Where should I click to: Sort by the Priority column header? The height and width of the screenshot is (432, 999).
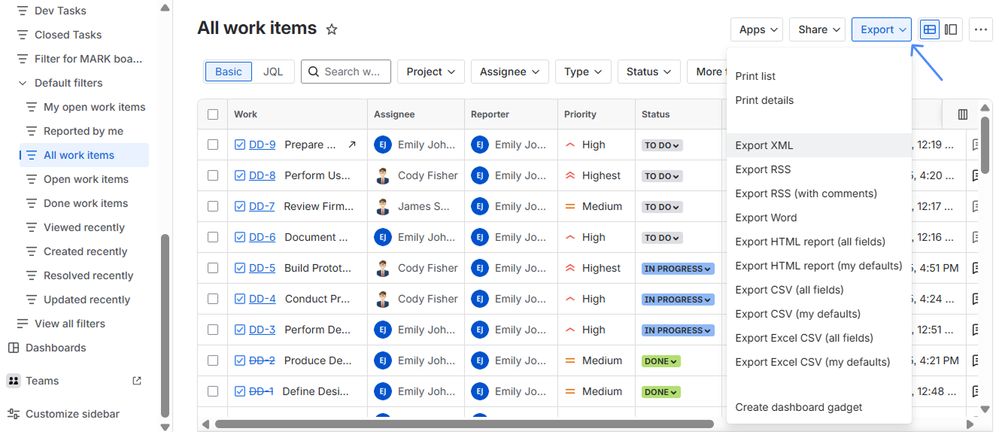tap(580, 115)
